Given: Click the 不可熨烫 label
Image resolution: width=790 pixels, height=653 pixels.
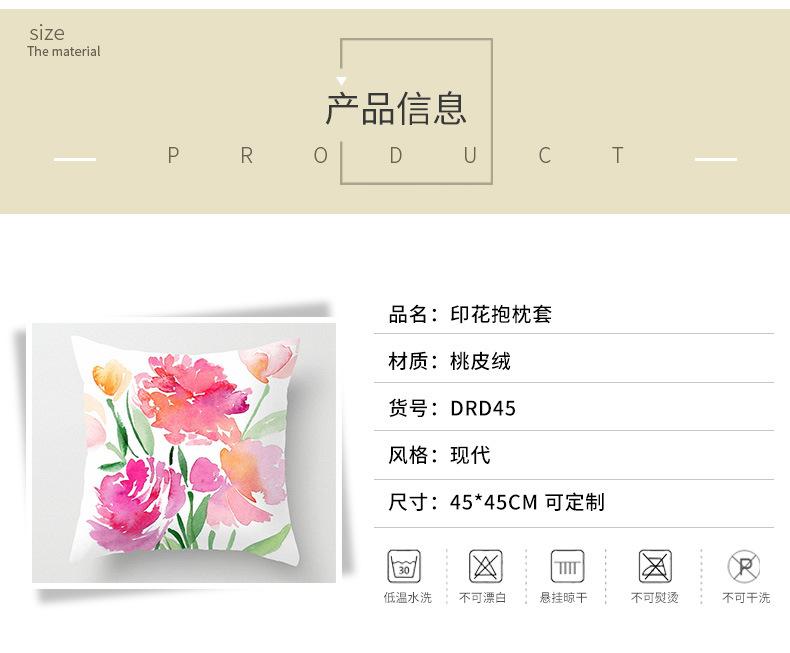Looking at the screenshot, I should tap(654, 598).
